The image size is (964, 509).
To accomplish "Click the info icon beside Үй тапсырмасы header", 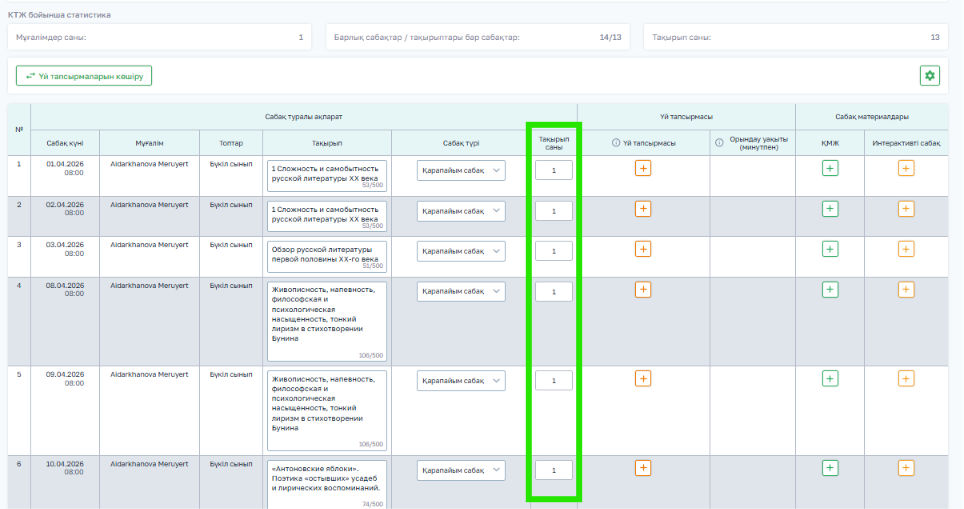I will point(615,143).
